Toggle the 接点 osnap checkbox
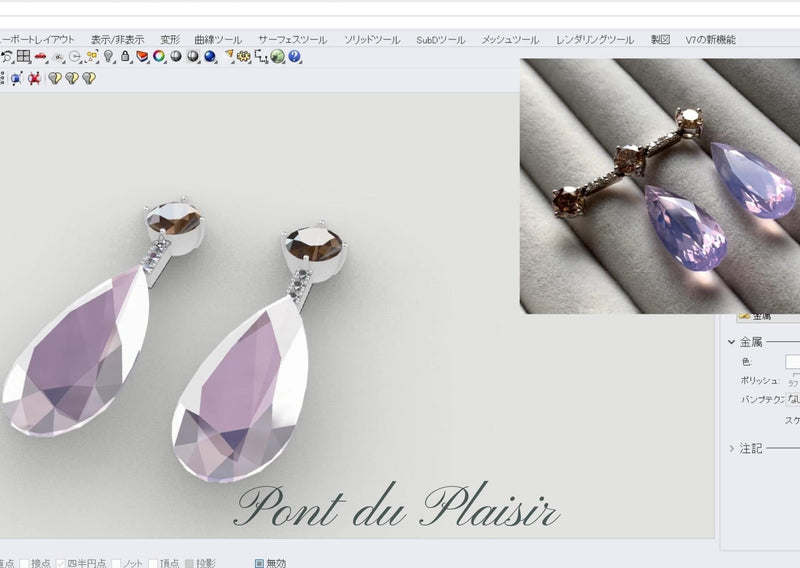Image resolution: width=800 pixels, height=568 pixels. (x=24, y=563)
